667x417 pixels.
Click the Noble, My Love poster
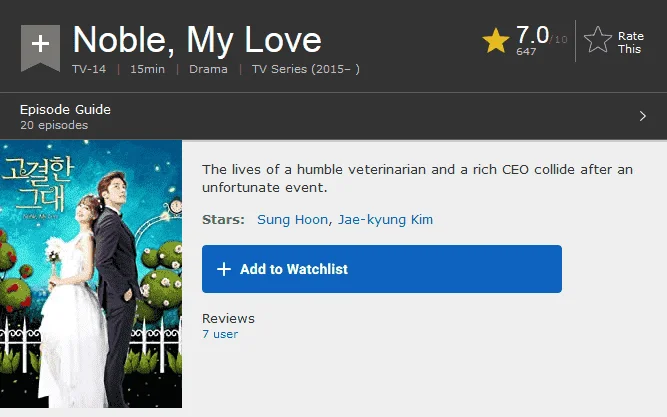tap(91, 274)
